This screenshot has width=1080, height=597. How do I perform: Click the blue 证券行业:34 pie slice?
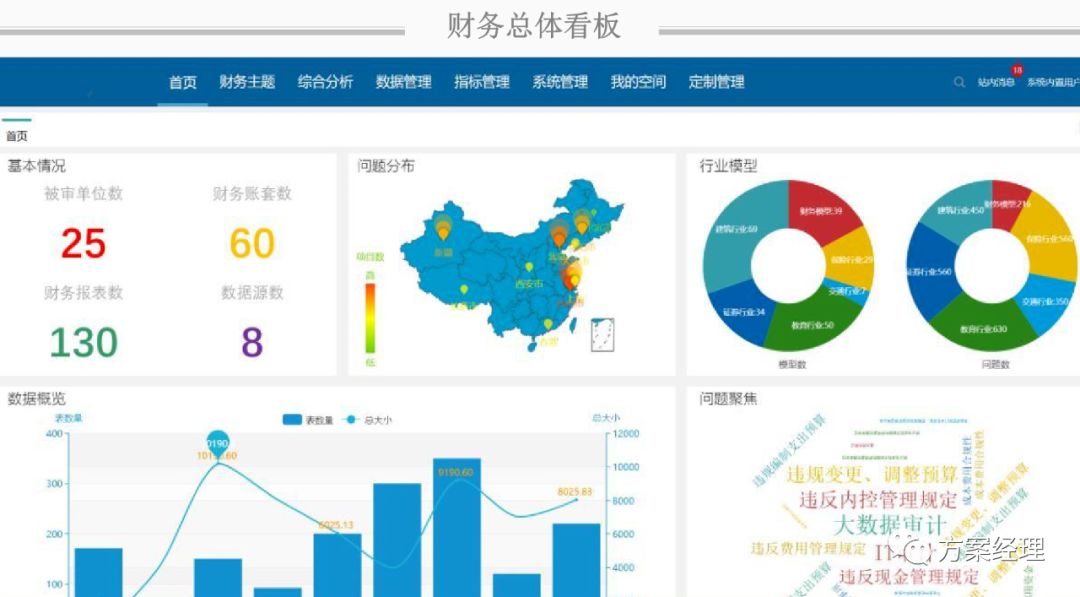(x=743, y=314)
